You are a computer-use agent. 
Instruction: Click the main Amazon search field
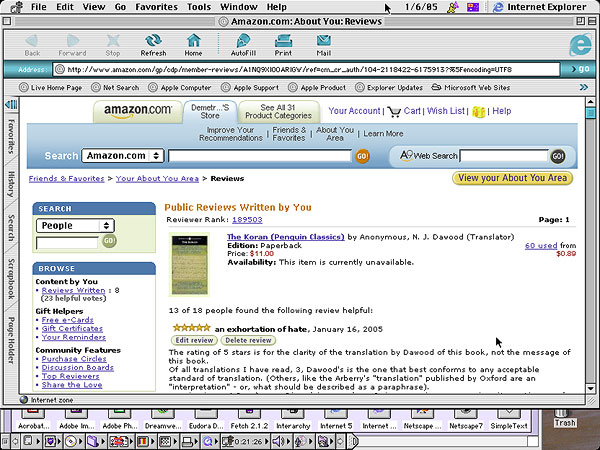click(x=260, y=156)
